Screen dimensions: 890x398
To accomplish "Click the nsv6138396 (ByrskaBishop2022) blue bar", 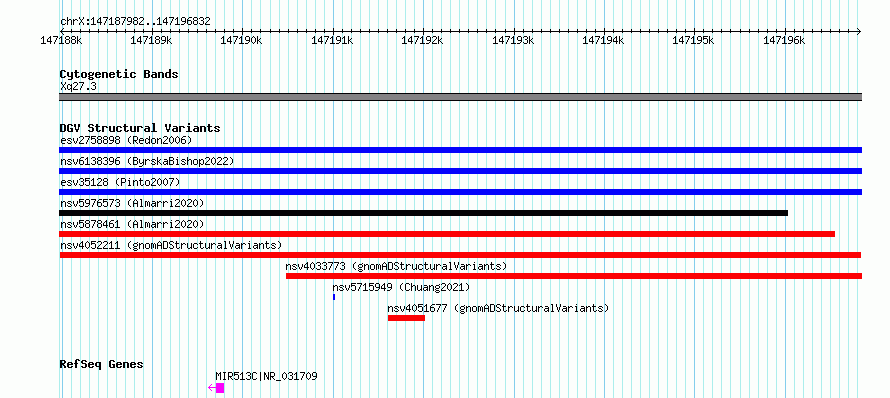I will pos(460,171).
